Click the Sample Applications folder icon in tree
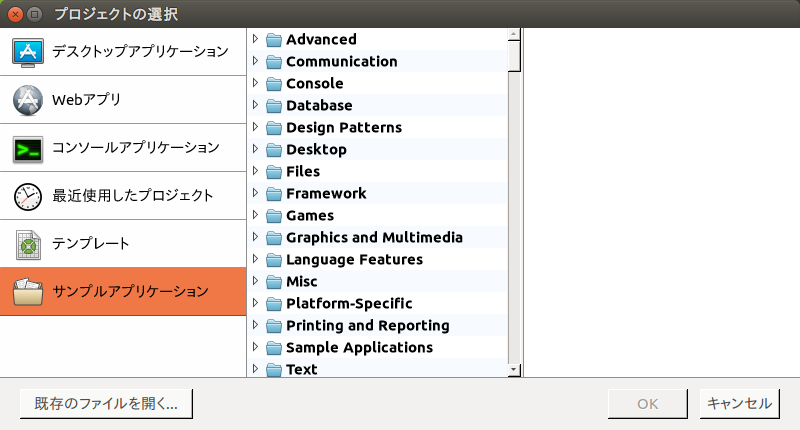 point(274,348)
